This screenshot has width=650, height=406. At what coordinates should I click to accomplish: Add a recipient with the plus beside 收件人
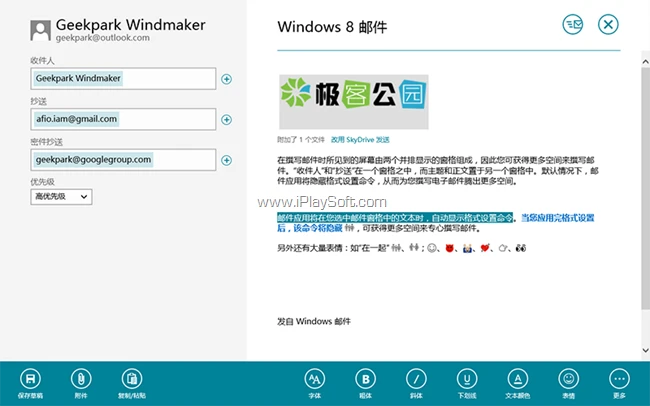click(226, 79)
